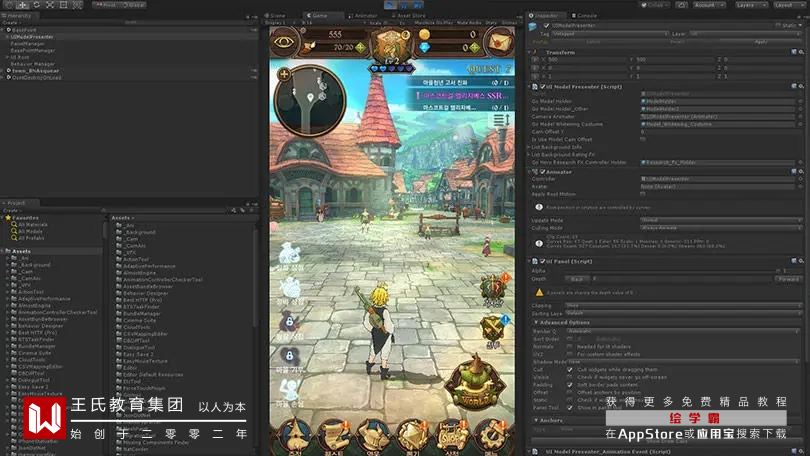Switch to the Animator tab
This screenshot has width=810, height=456.
[365, 15]
